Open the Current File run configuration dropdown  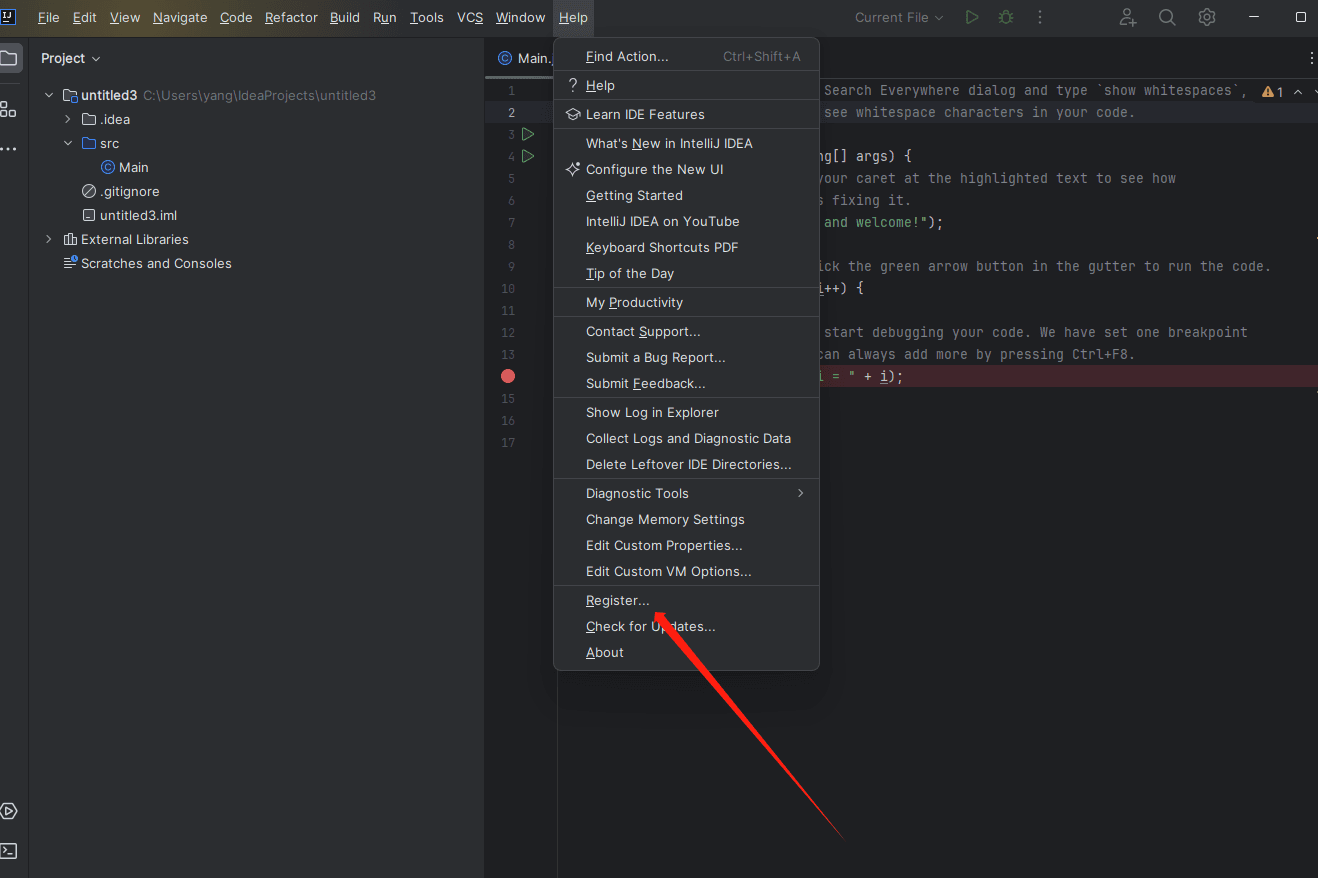point(898,17)
